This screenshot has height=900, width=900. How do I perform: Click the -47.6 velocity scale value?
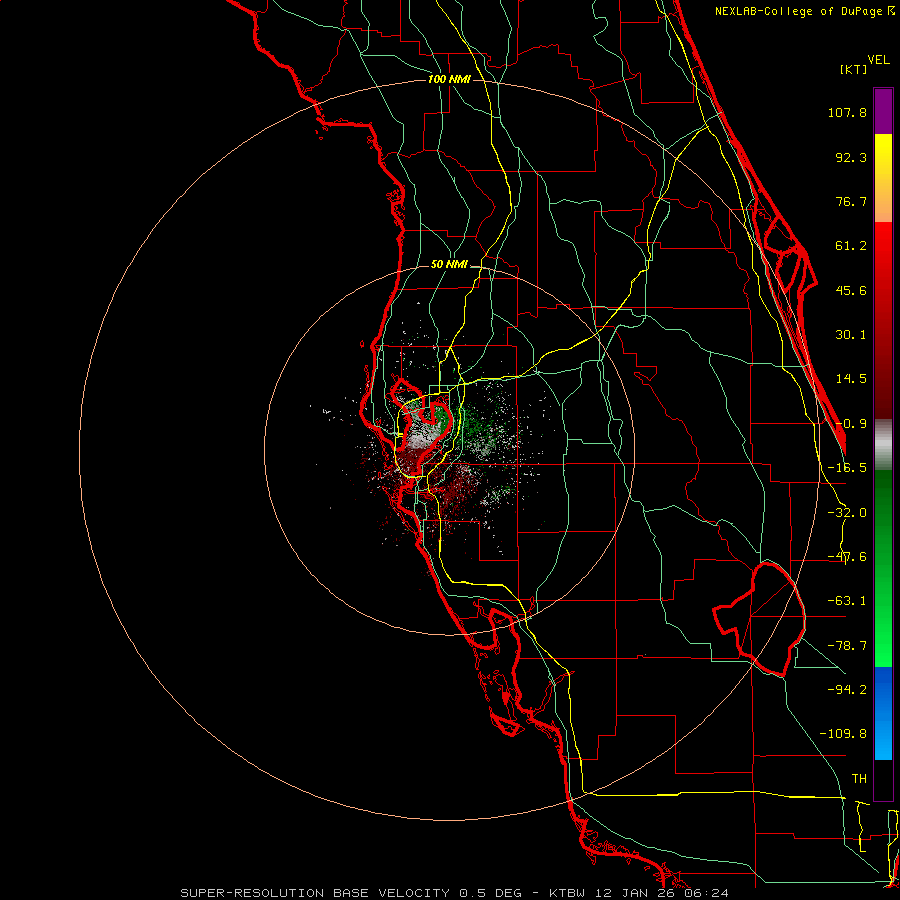point(847,557)
